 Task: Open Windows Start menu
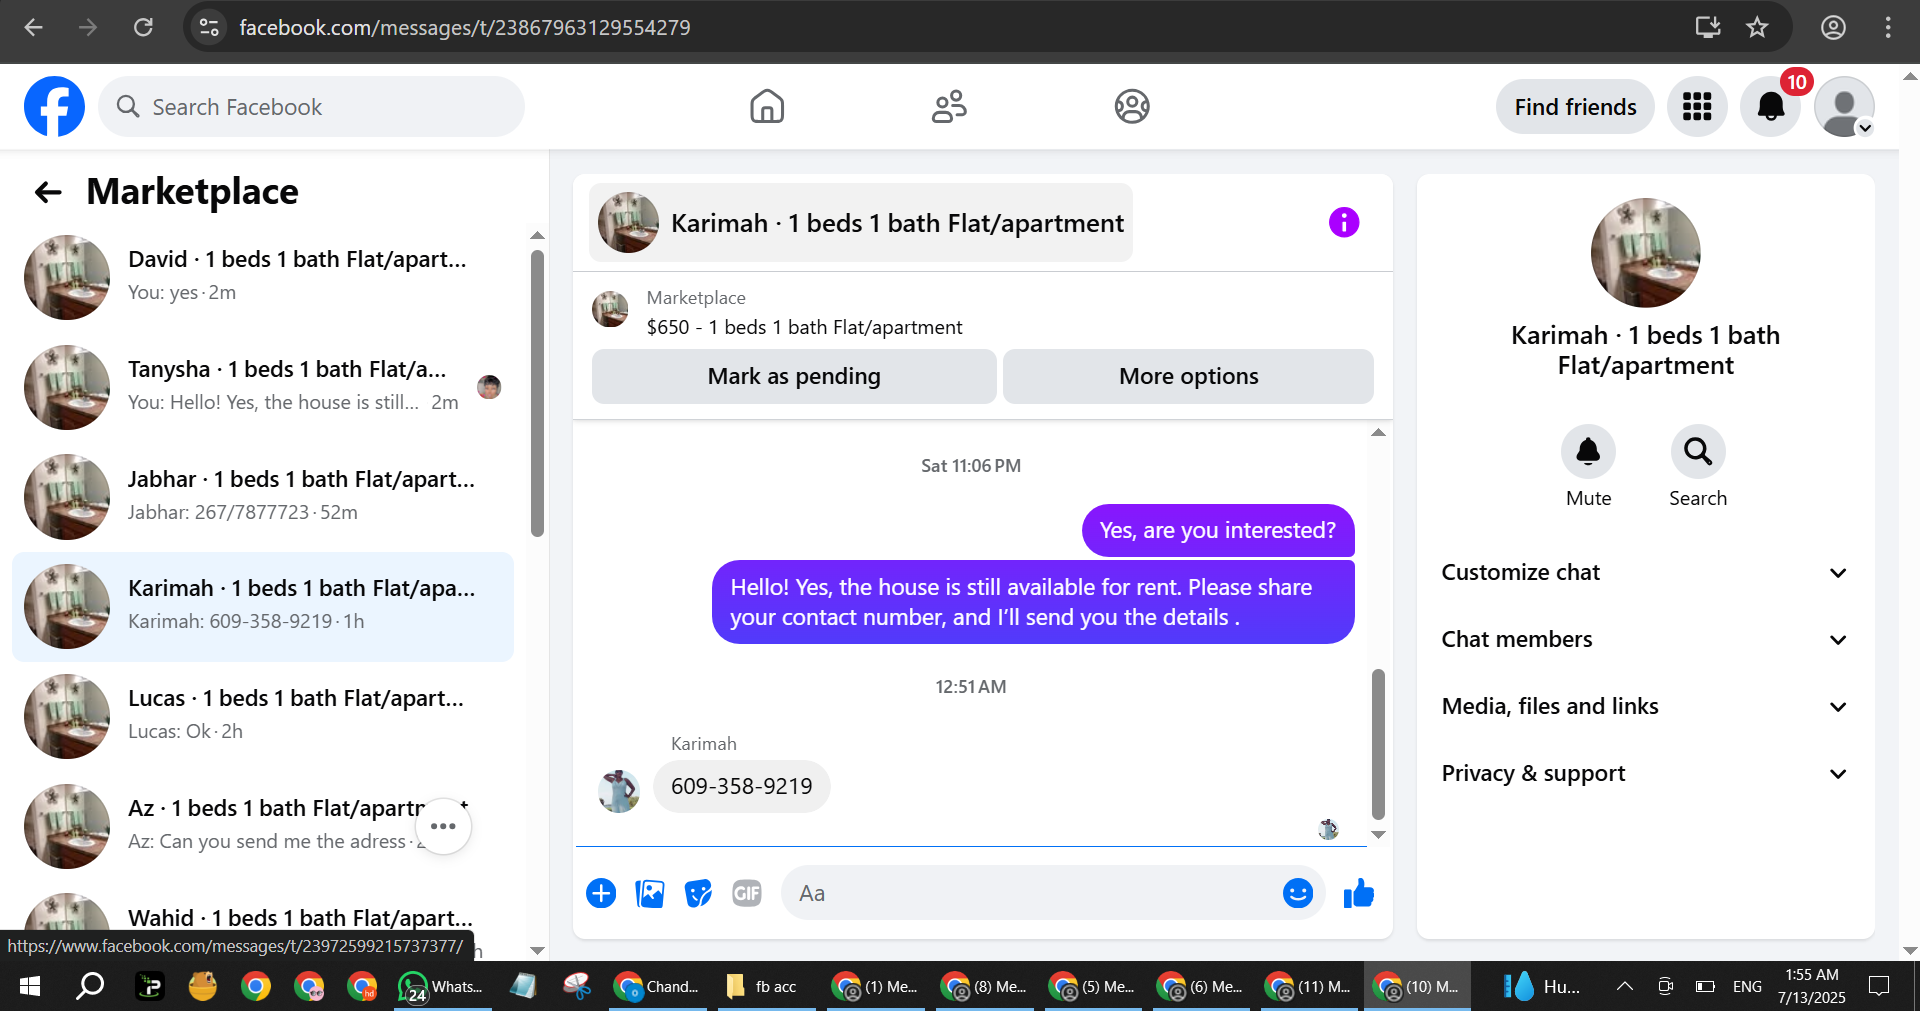[30, 987]
